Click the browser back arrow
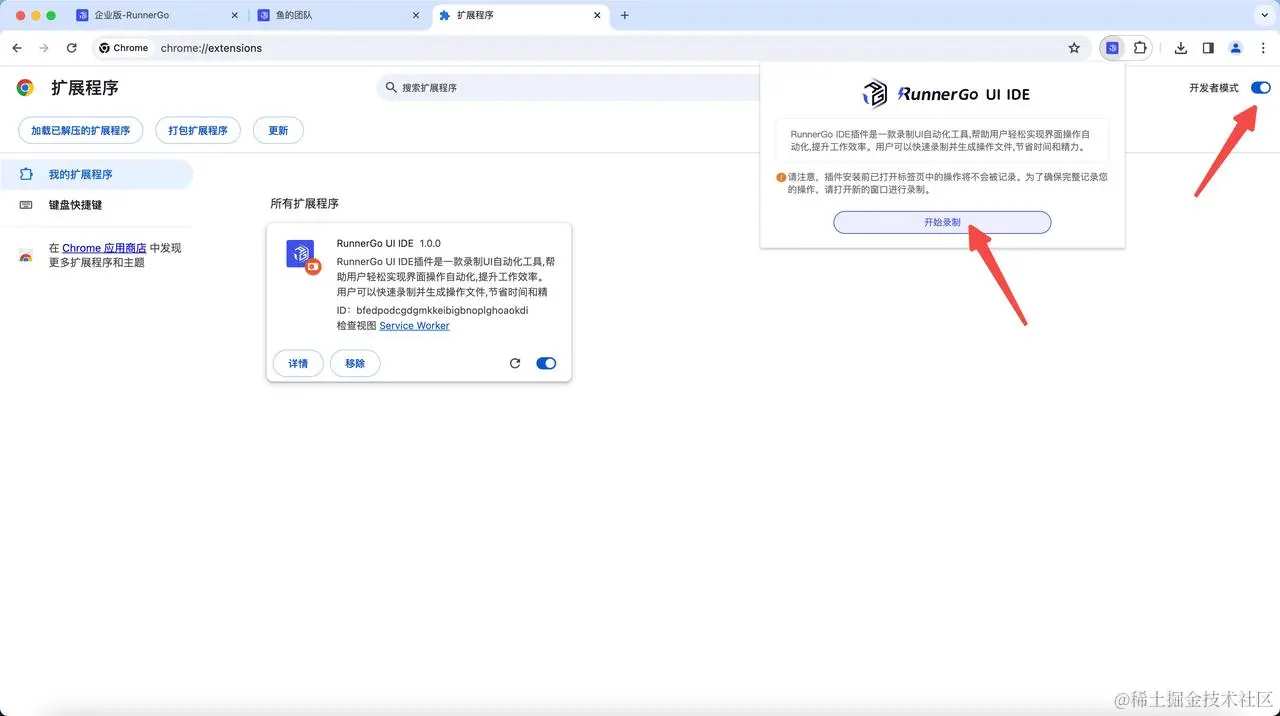The height and width of the screenshot is (716, 1280). [17, 48]
